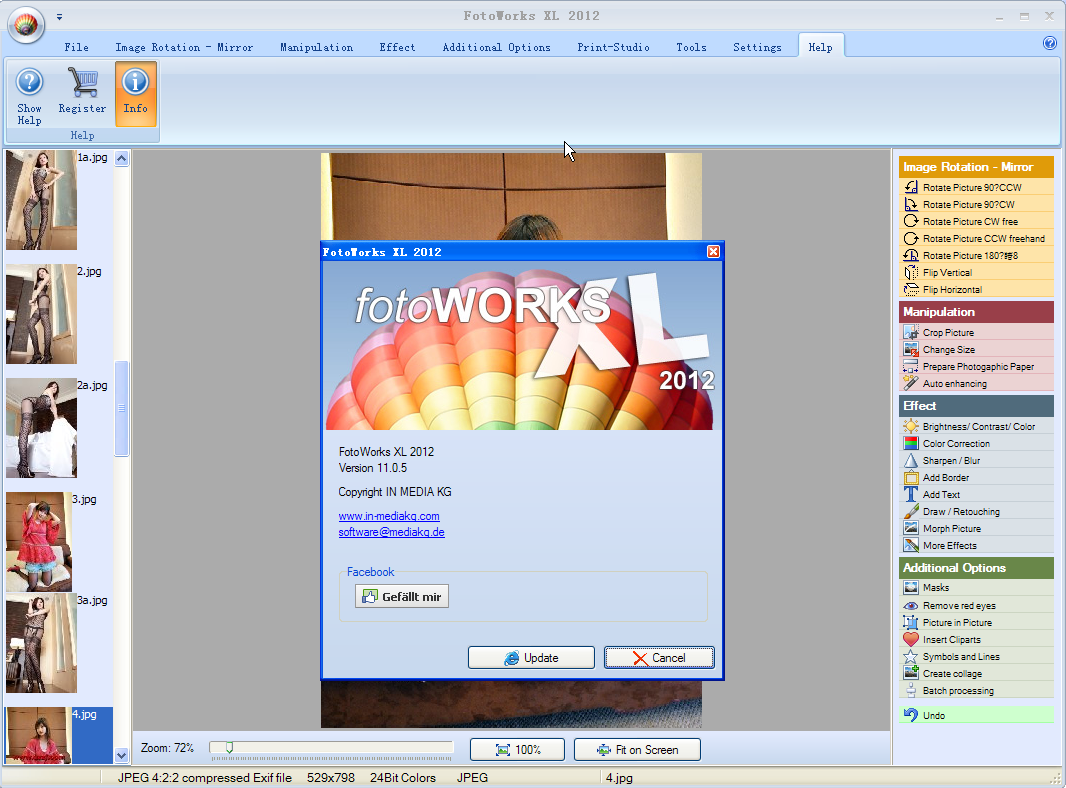
Task: Open Change Size tool
Action: [976, 349]
